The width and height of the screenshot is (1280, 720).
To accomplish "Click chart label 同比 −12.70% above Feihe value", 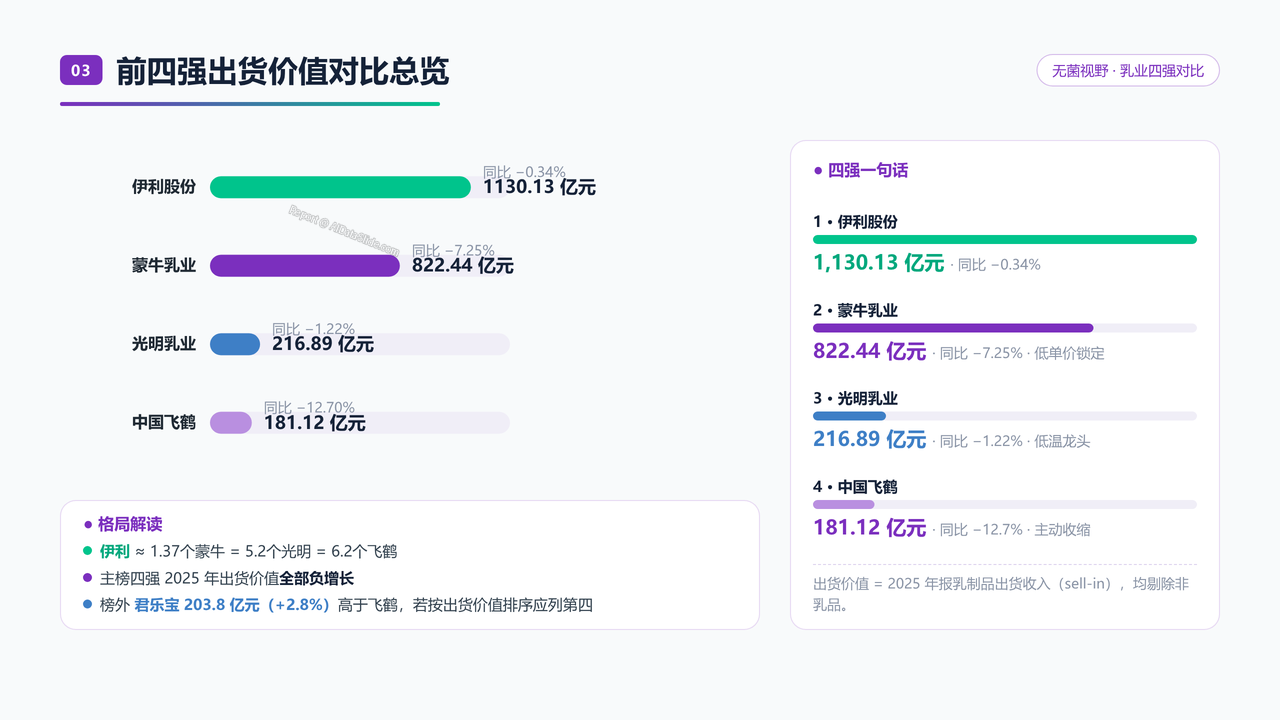I will (309, 407).
